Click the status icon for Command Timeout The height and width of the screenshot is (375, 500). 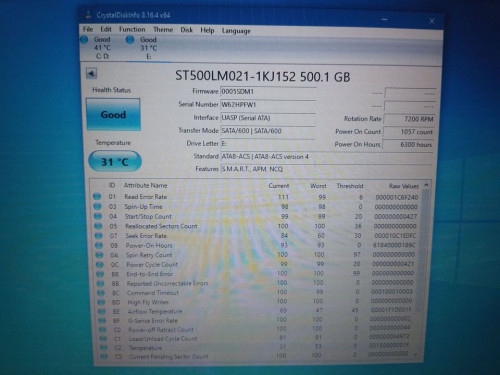(101, 293)
